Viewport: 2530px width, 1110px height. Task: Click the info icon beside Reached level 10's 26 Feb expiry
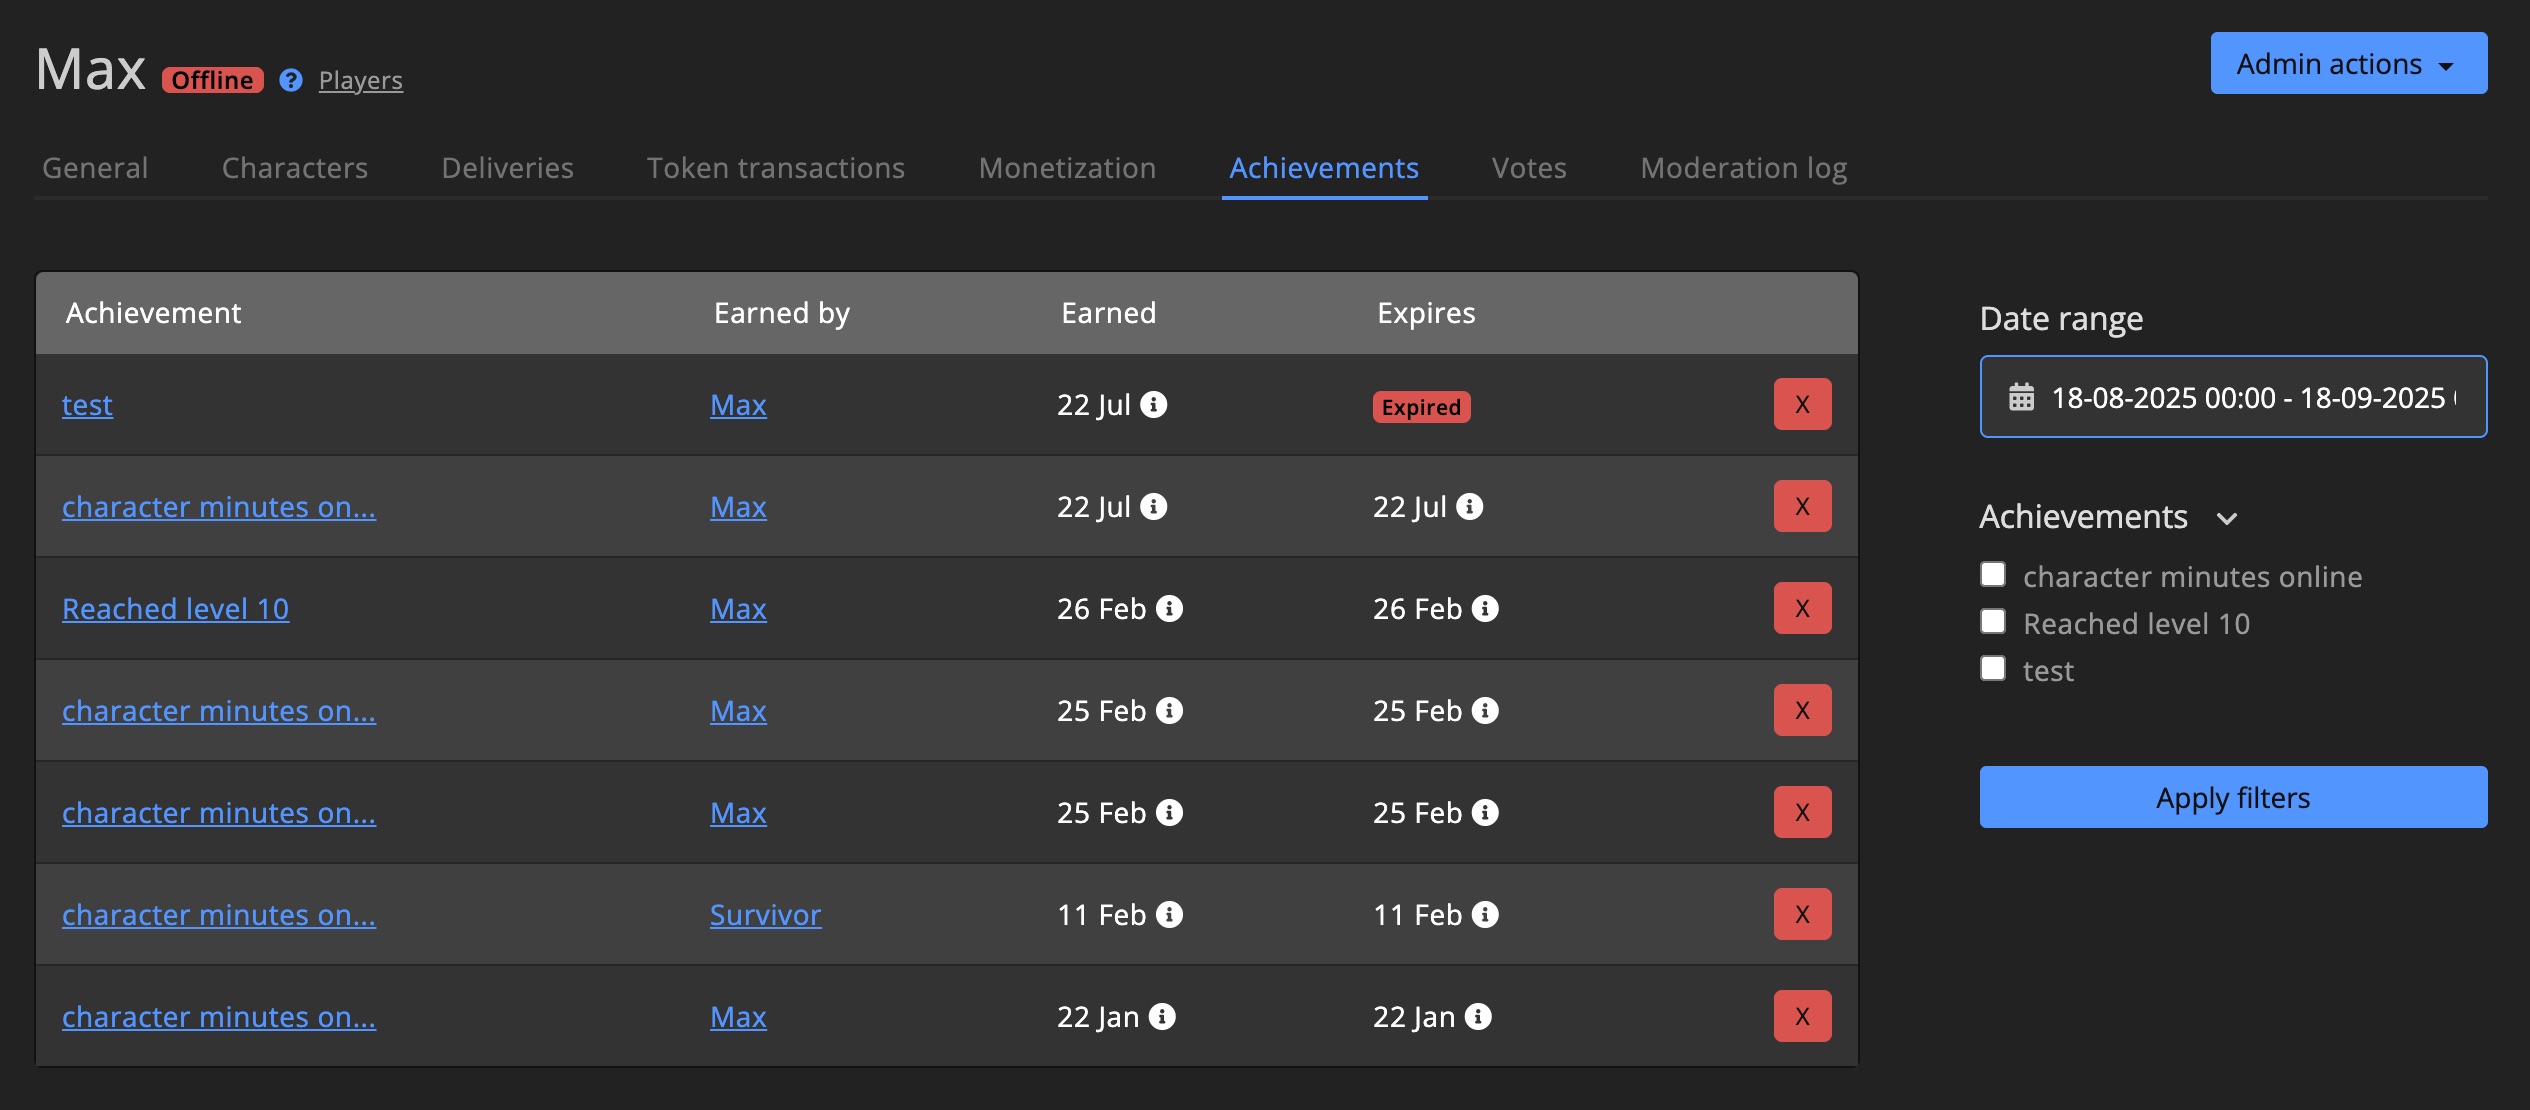(x=1486, y=608)
